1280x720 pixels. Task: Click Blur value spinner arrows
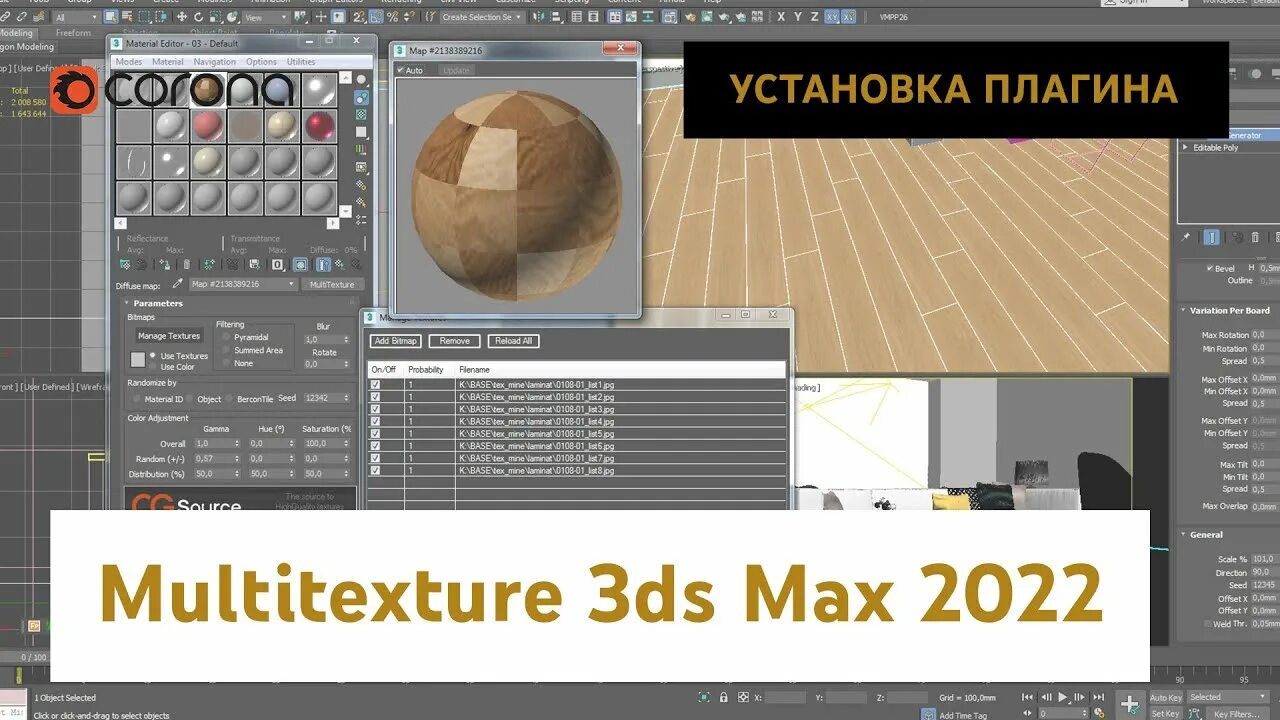[x=346, y=340]
